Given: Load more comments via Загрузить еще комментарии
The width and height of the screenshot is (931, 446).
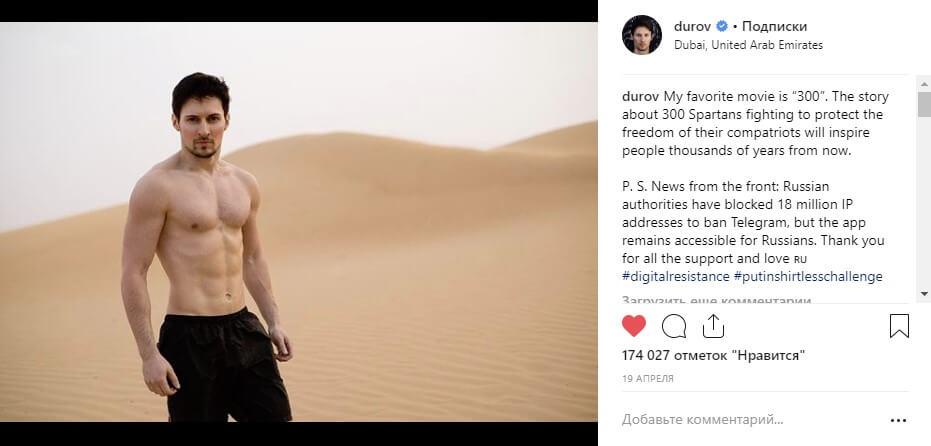Looking at the screenshot, I should [716, 301].
